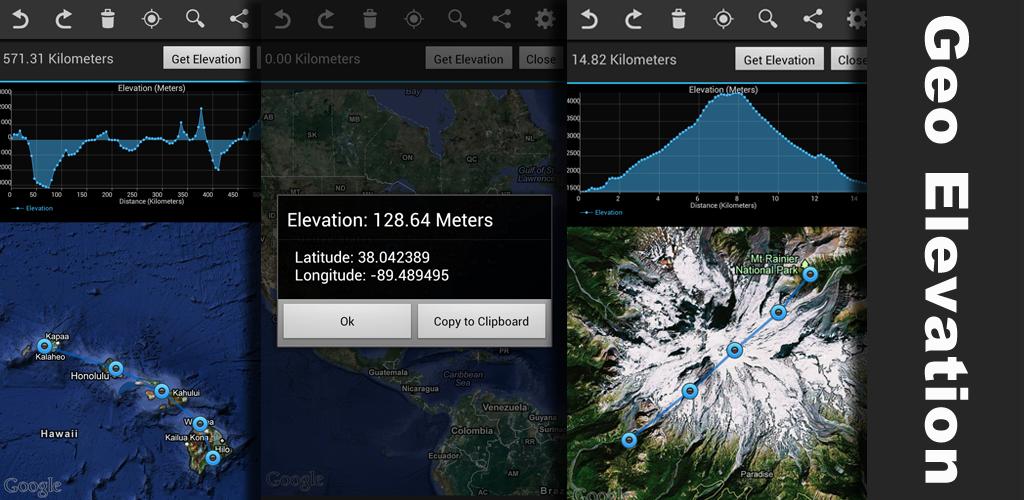Click Close button in middle screen
The width and height of the screenshot is (1024, 500).
point(541,59)
